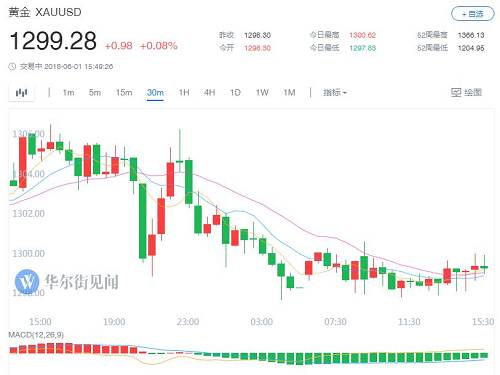Viewport: 500px width, 375px height.
Task: Switch to the 5m timeframe
Action: (x=95, y=92)
